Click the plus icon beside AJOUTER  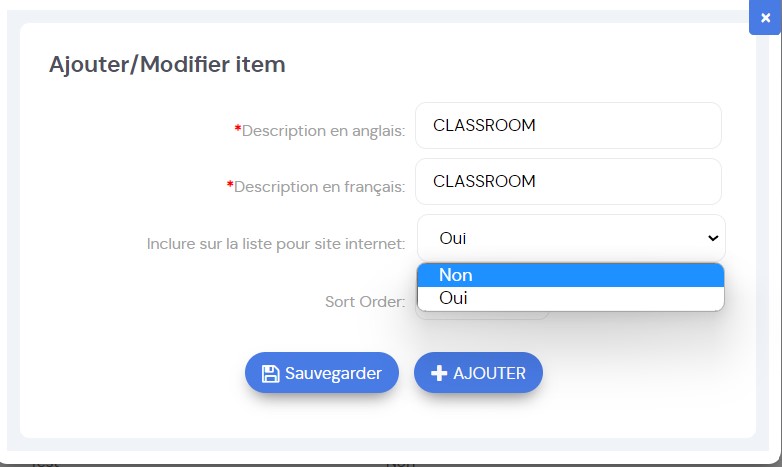(x=439, y=373)
